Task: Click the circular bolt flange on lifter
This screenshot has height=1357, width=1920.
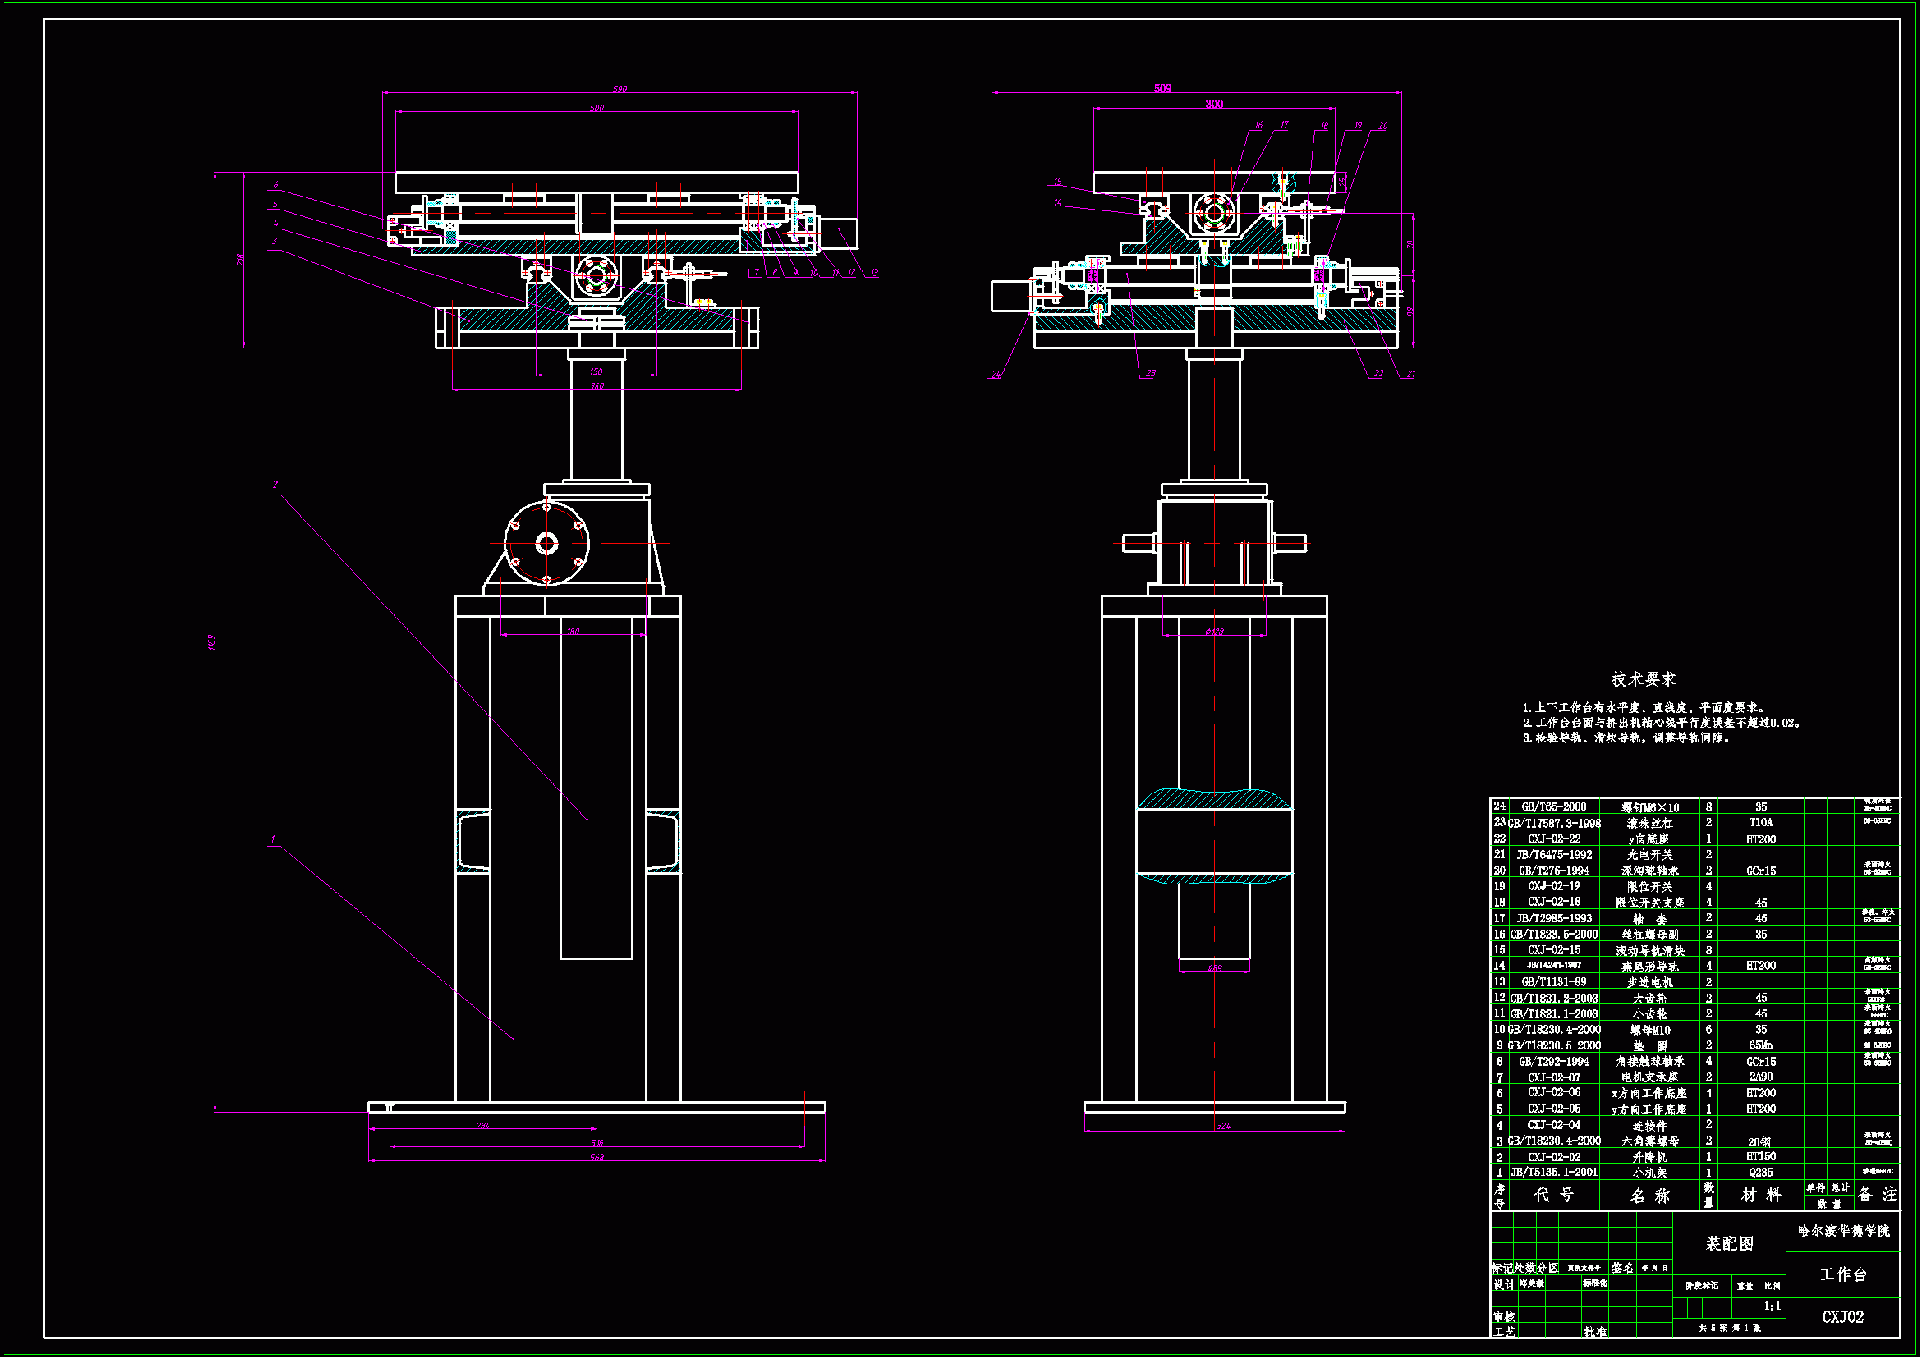Action: [x=546, y=543]
